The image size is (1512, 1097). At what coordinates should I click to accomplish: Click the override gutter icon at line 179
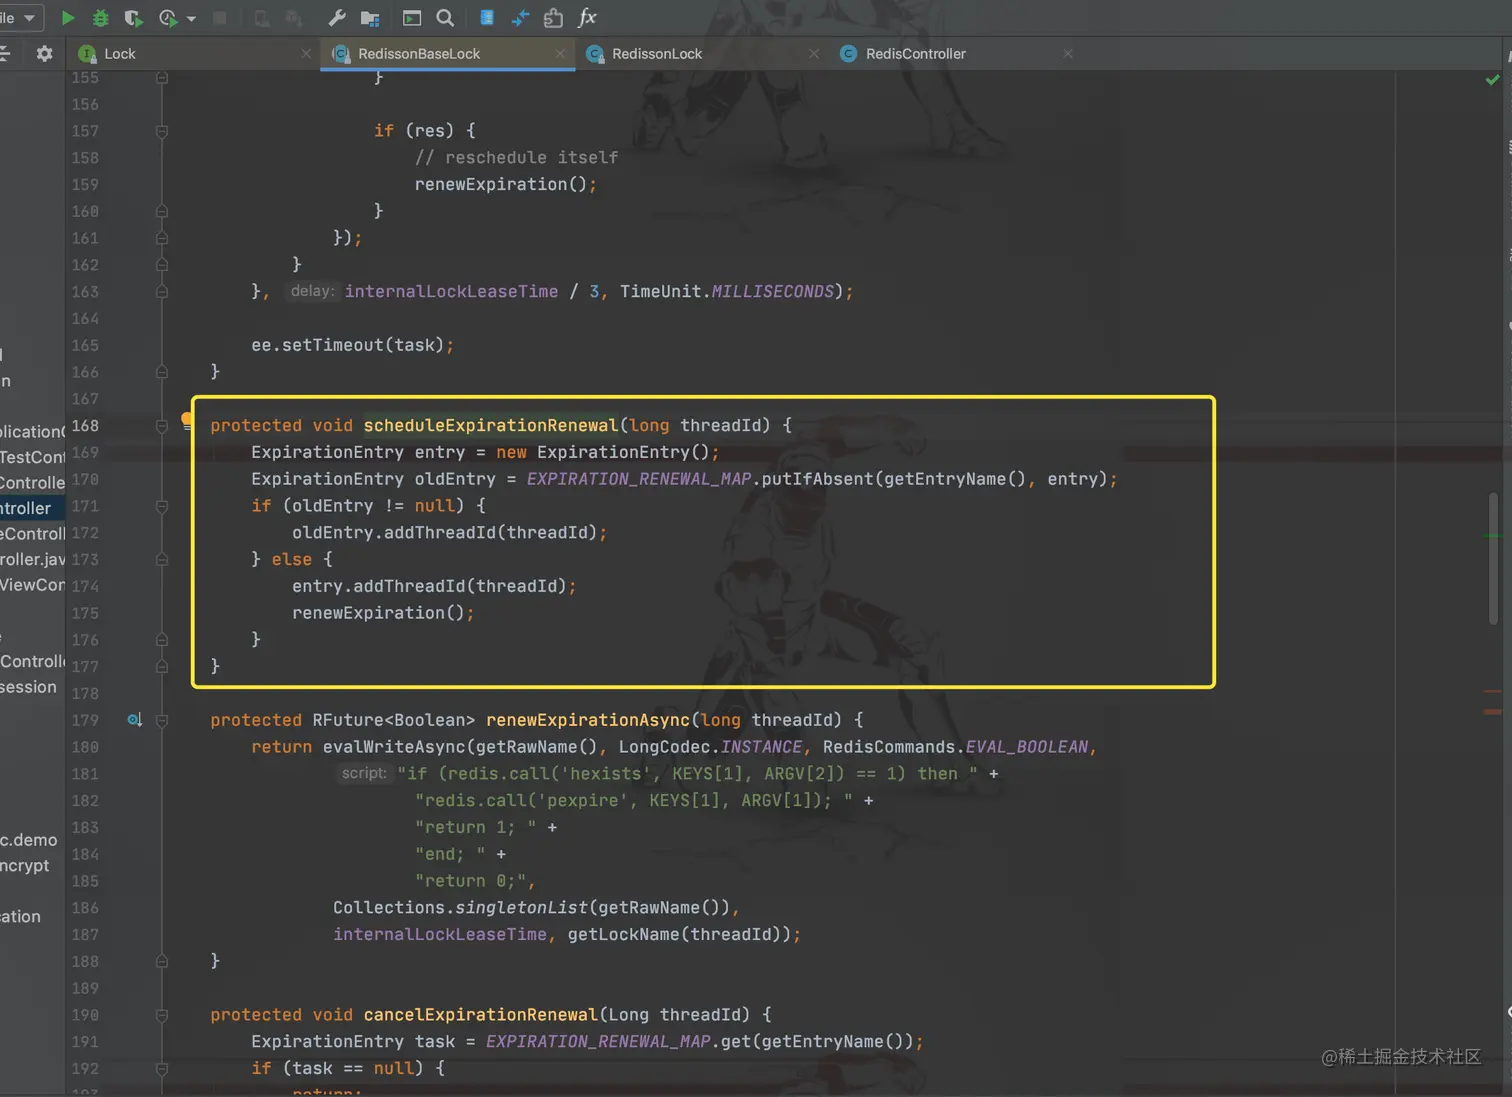134,720
